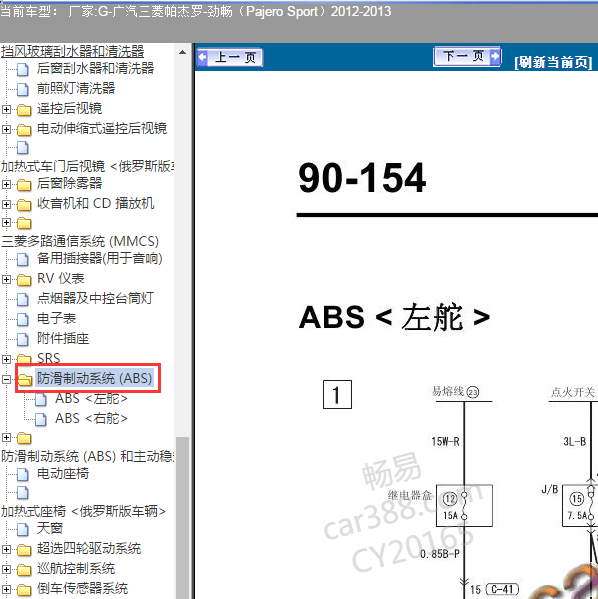This screenshot has width=598, height=599.
Task: Expand the 后窗除雾器 folder
Action: pyautogui.click(x=6, y=185)
